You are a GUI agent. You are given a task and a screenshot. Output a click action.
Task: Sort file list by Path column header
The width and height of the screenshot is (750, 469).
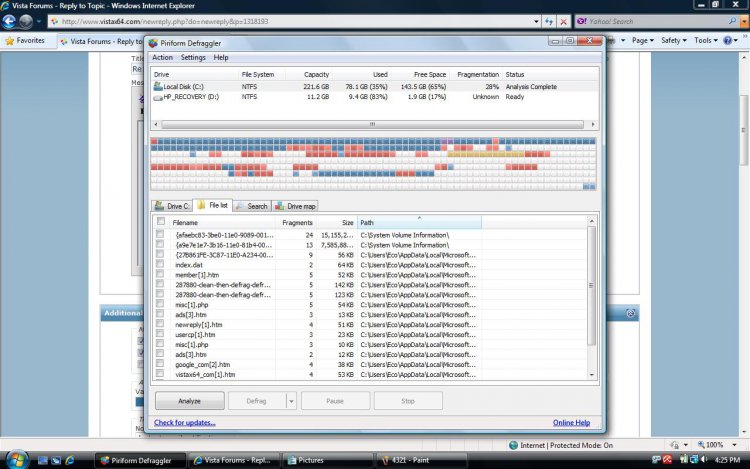[419, 223]
